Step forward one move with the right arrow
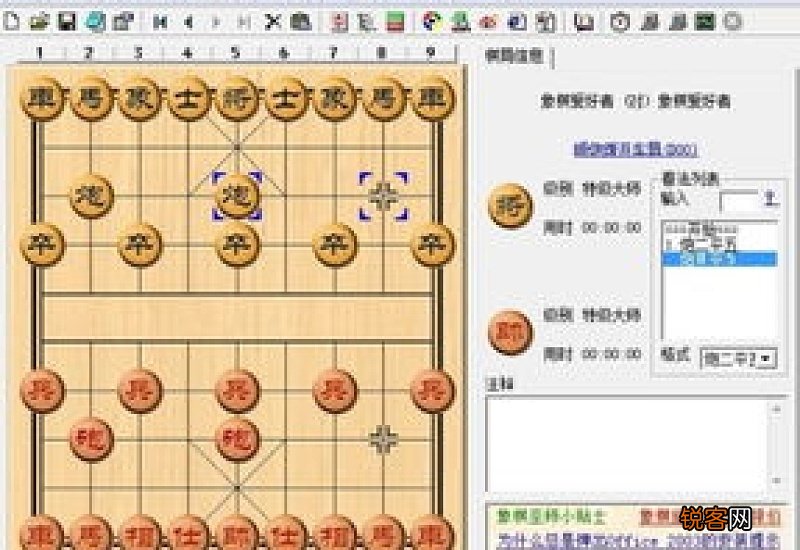The image size is (800, 550). pyautogui.click(x=216, y=22)
